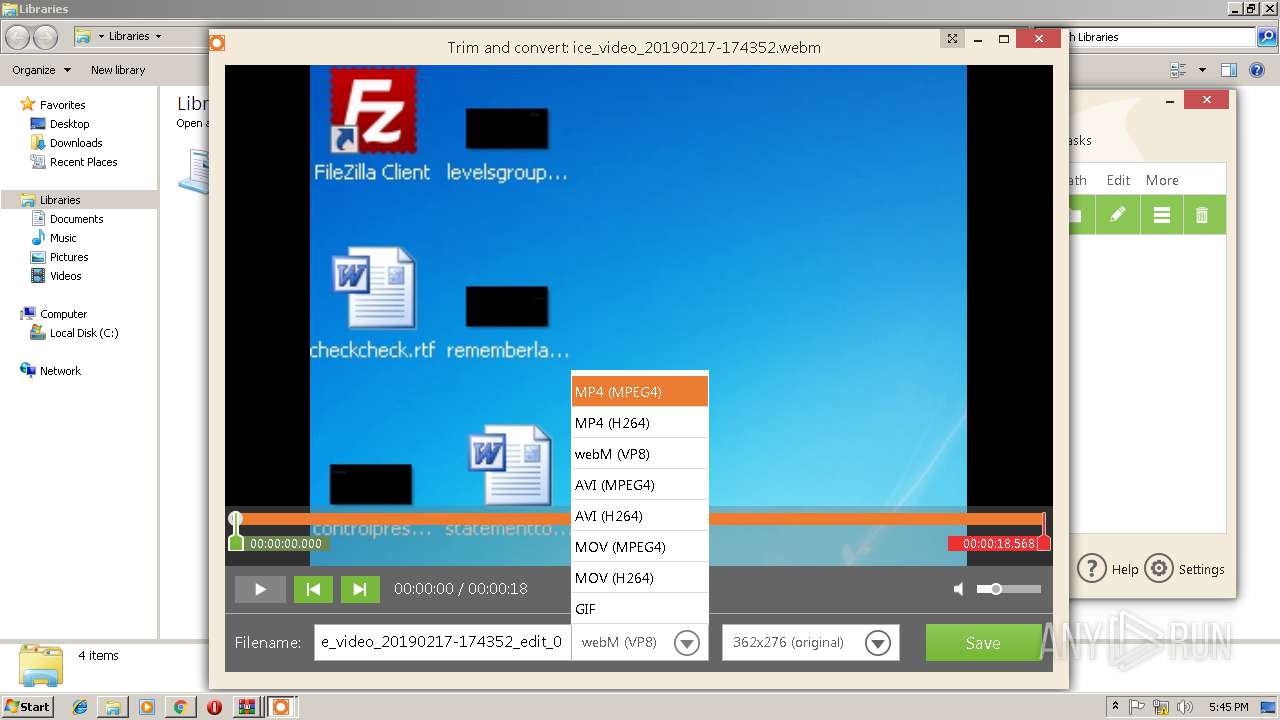1280x720 pixels.
Task: Change view icon in Explorer toolbar
Action: (1178, 70)
